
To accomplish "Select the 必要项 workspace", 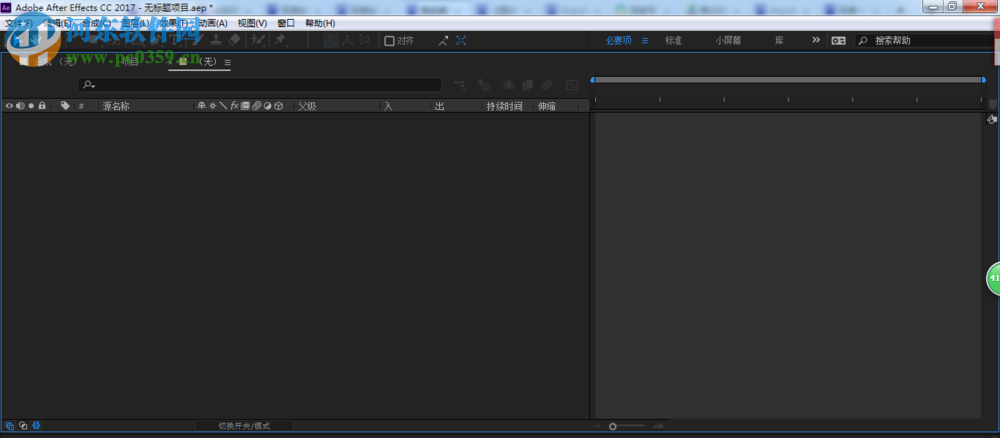I will tap(619, 40).
